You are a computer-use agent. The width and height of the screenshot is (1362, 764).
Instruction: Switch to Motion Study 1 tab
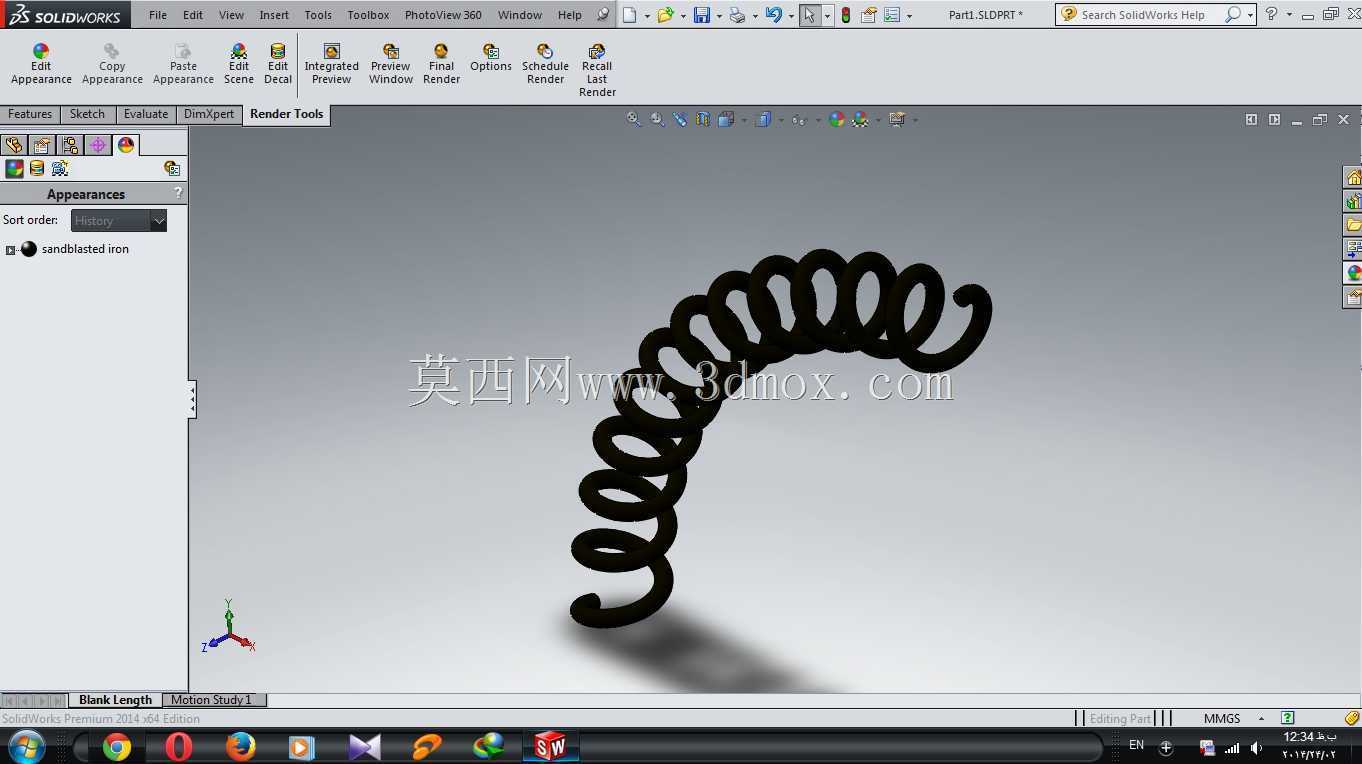[212, 700]
